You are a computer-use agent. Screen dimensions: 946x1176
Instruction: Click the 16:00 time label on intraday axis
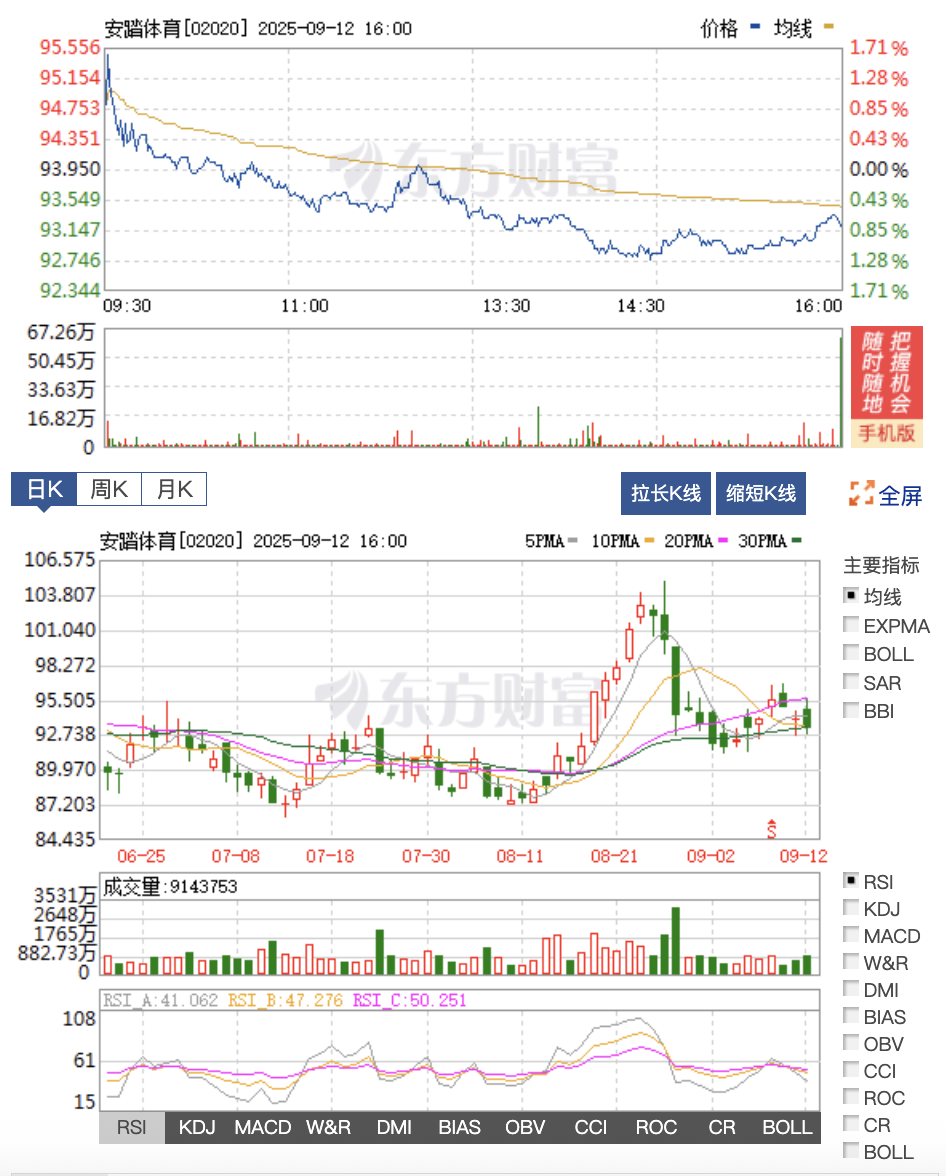pyautogui.click(x=818, y=305)
